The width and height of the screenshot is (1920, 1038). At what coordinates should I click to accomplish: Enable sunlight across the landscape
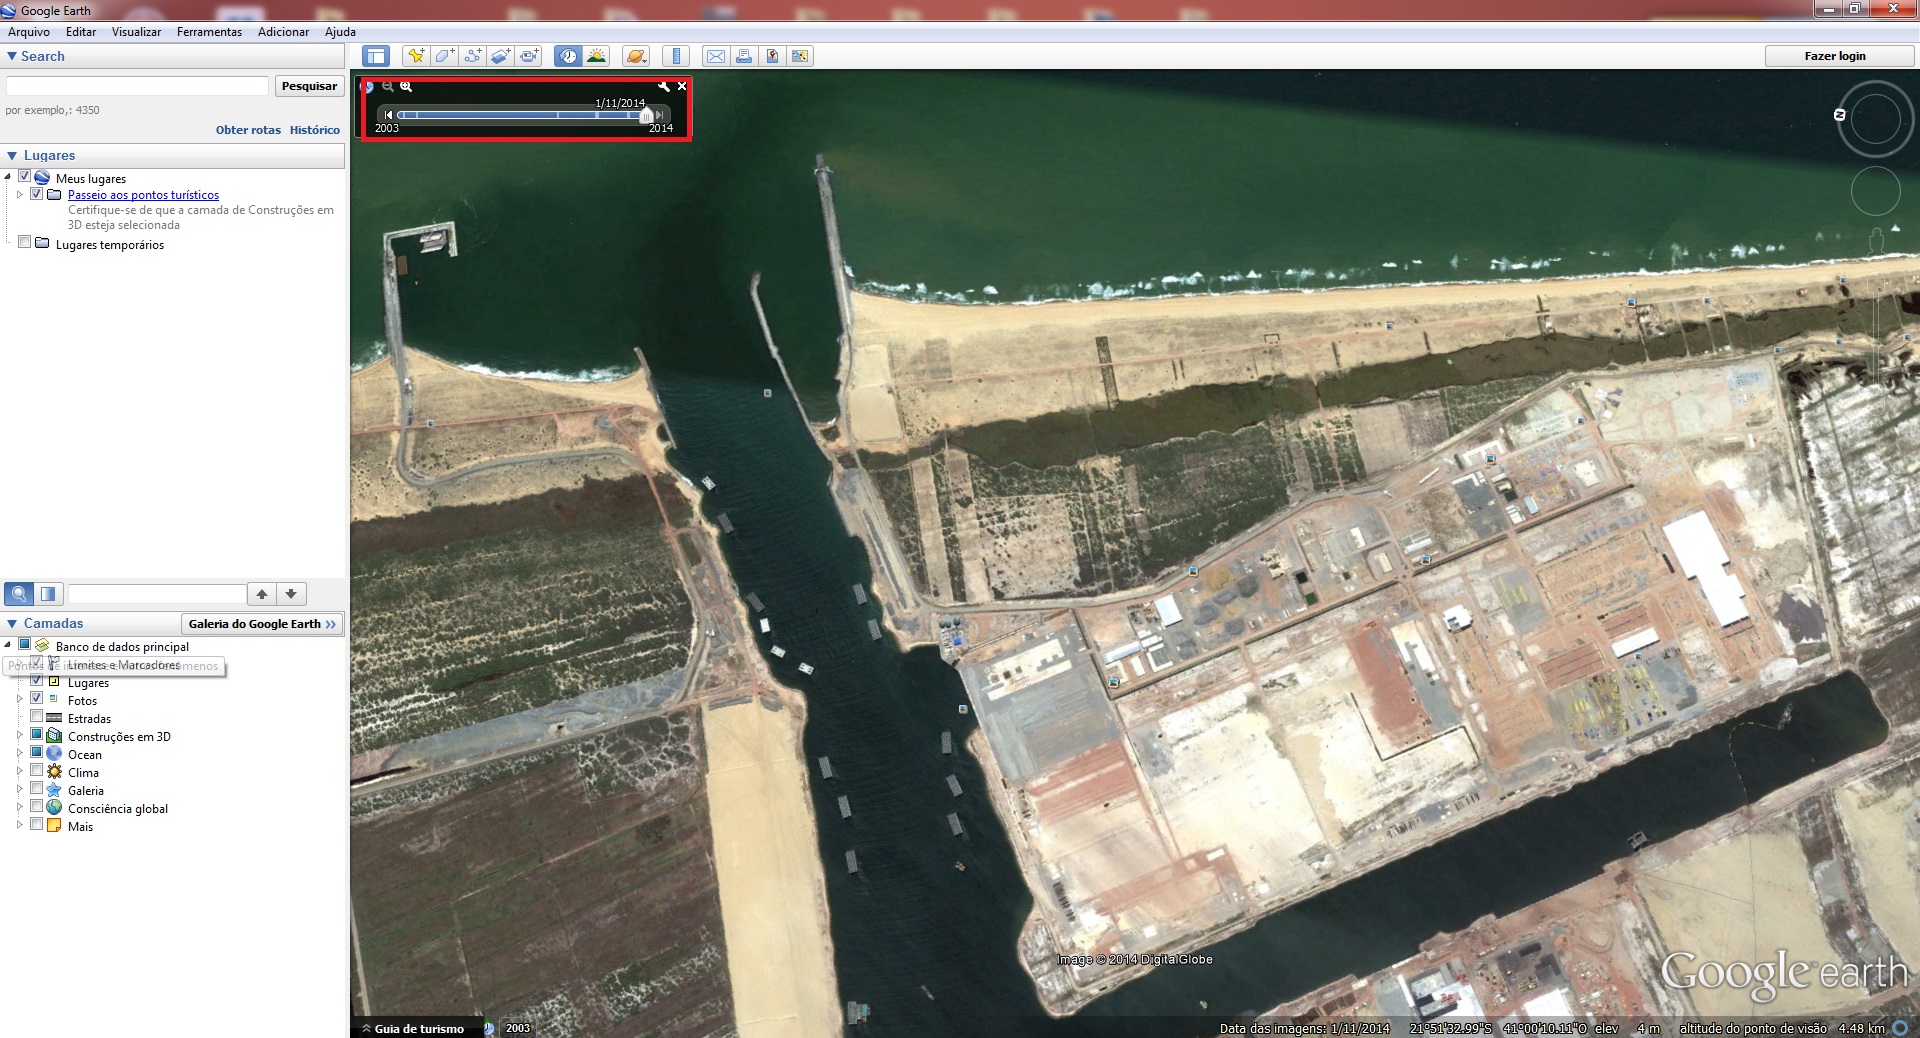pos(597,56)
